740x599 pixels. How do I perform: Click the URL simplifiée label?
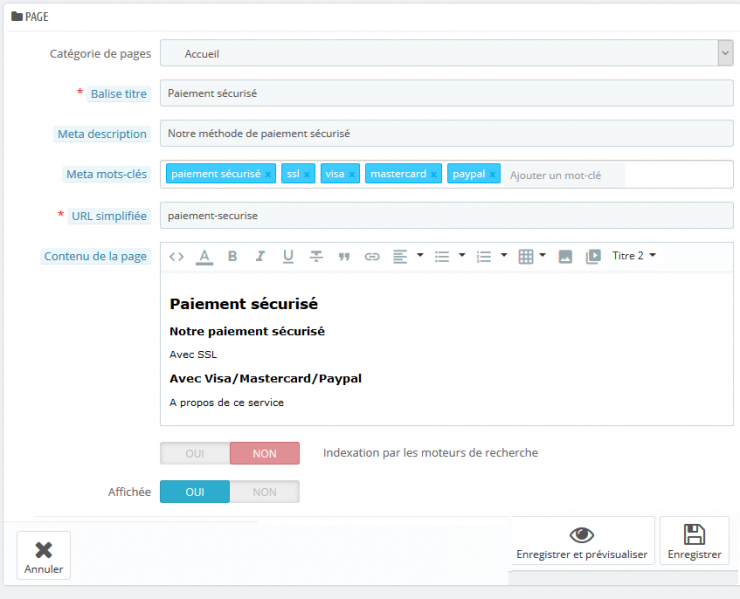(x=109, y=216)
